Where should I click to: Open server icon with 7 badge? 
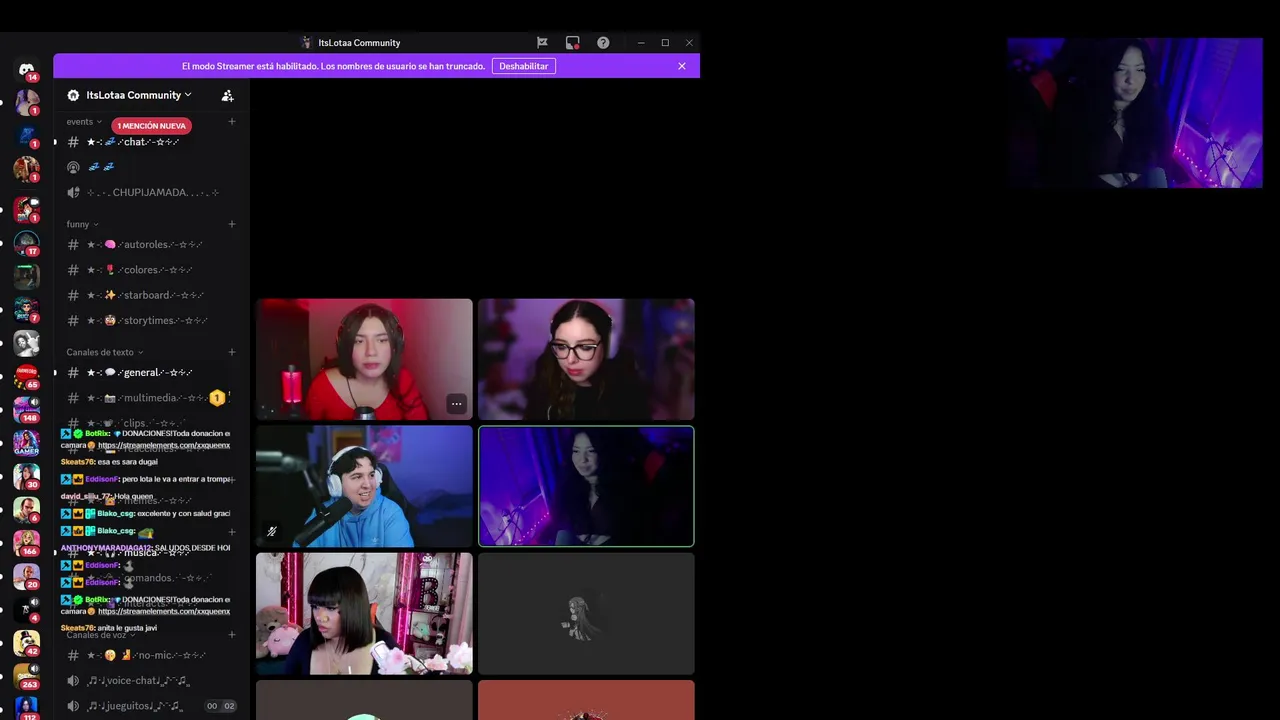click(x=26, y=310)
